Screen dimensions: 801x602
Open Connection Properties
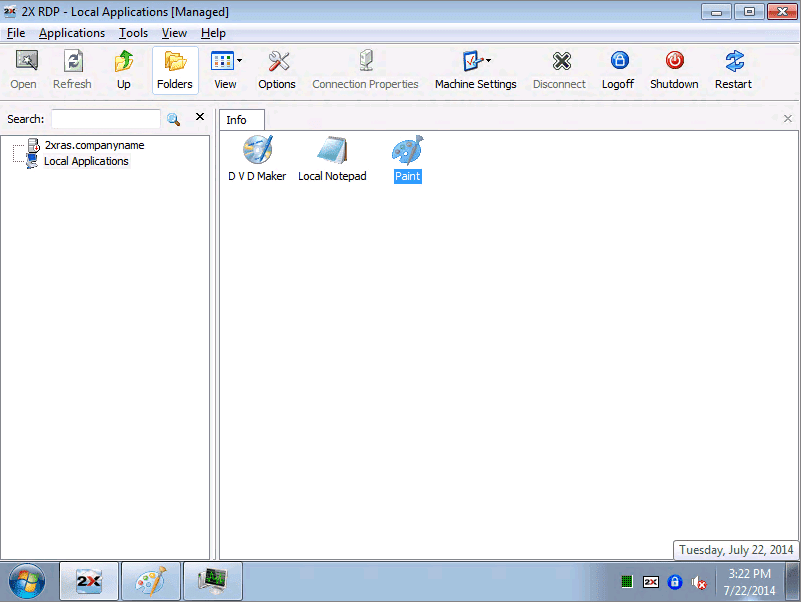click(x=365, y=70)
